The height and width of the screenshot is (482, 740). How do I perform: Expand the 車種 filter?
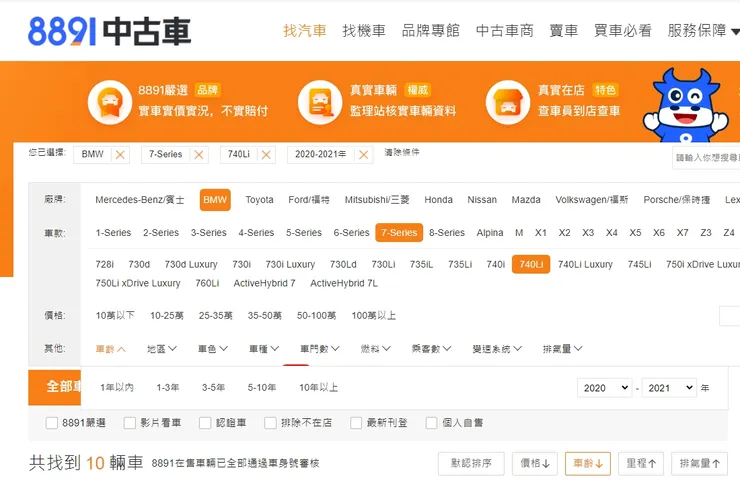264,349
